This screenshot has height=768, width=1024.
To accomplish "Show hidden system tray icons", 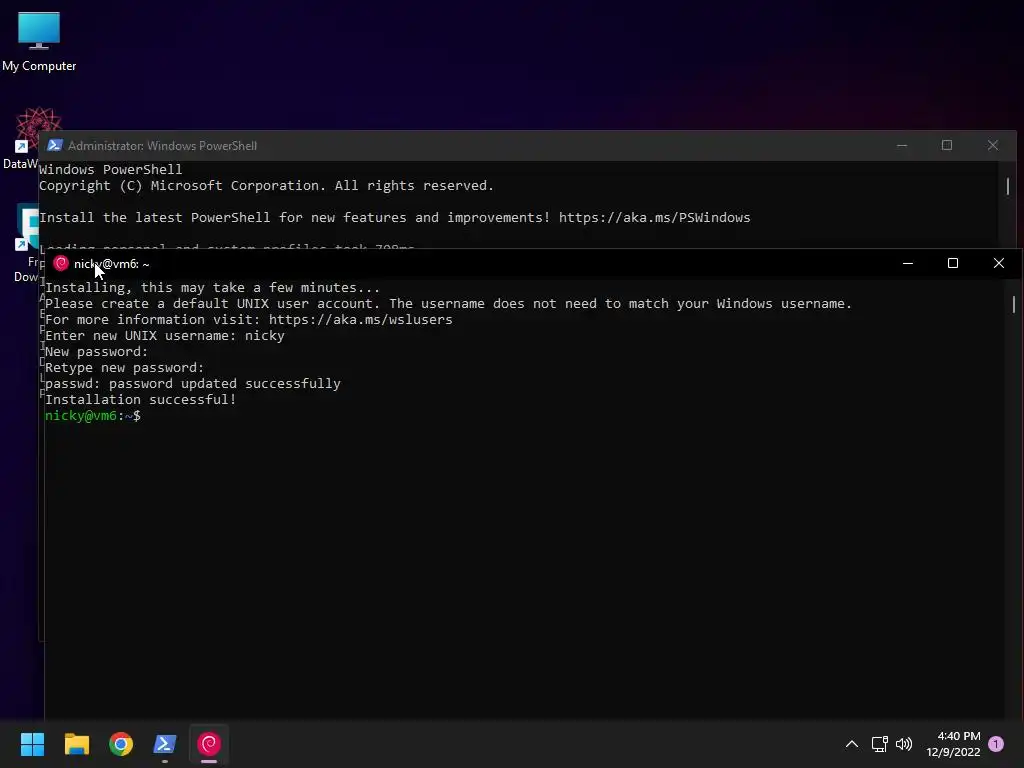I will (852, 744).
